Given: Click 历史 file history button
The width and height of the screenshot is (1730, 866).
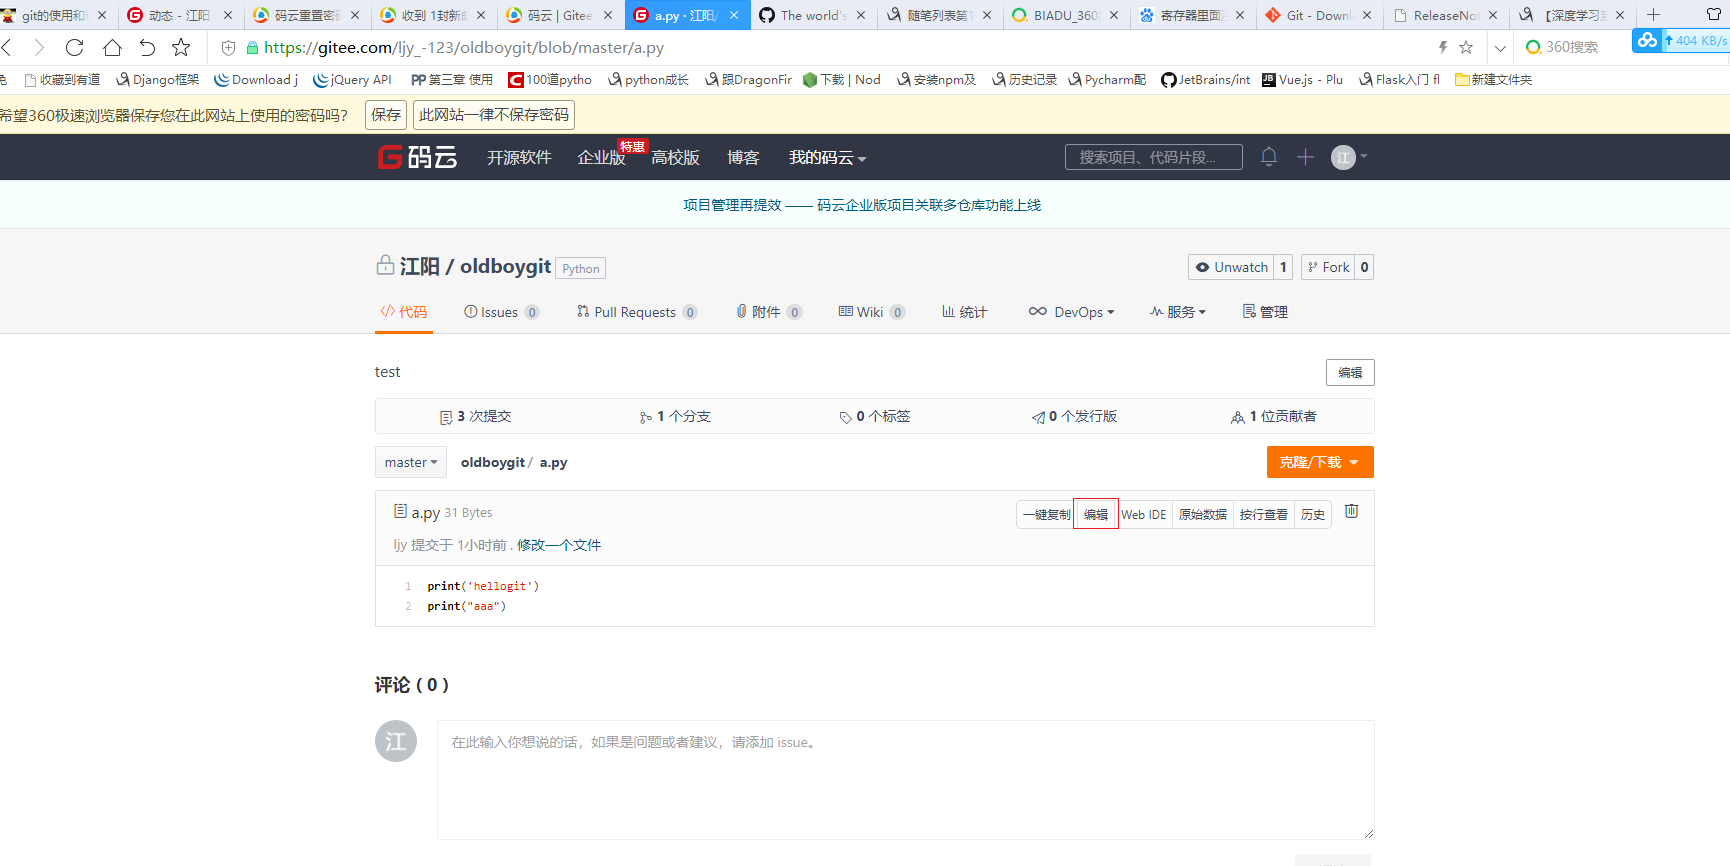Looking at the screenshot, I should coord(1313,514).
